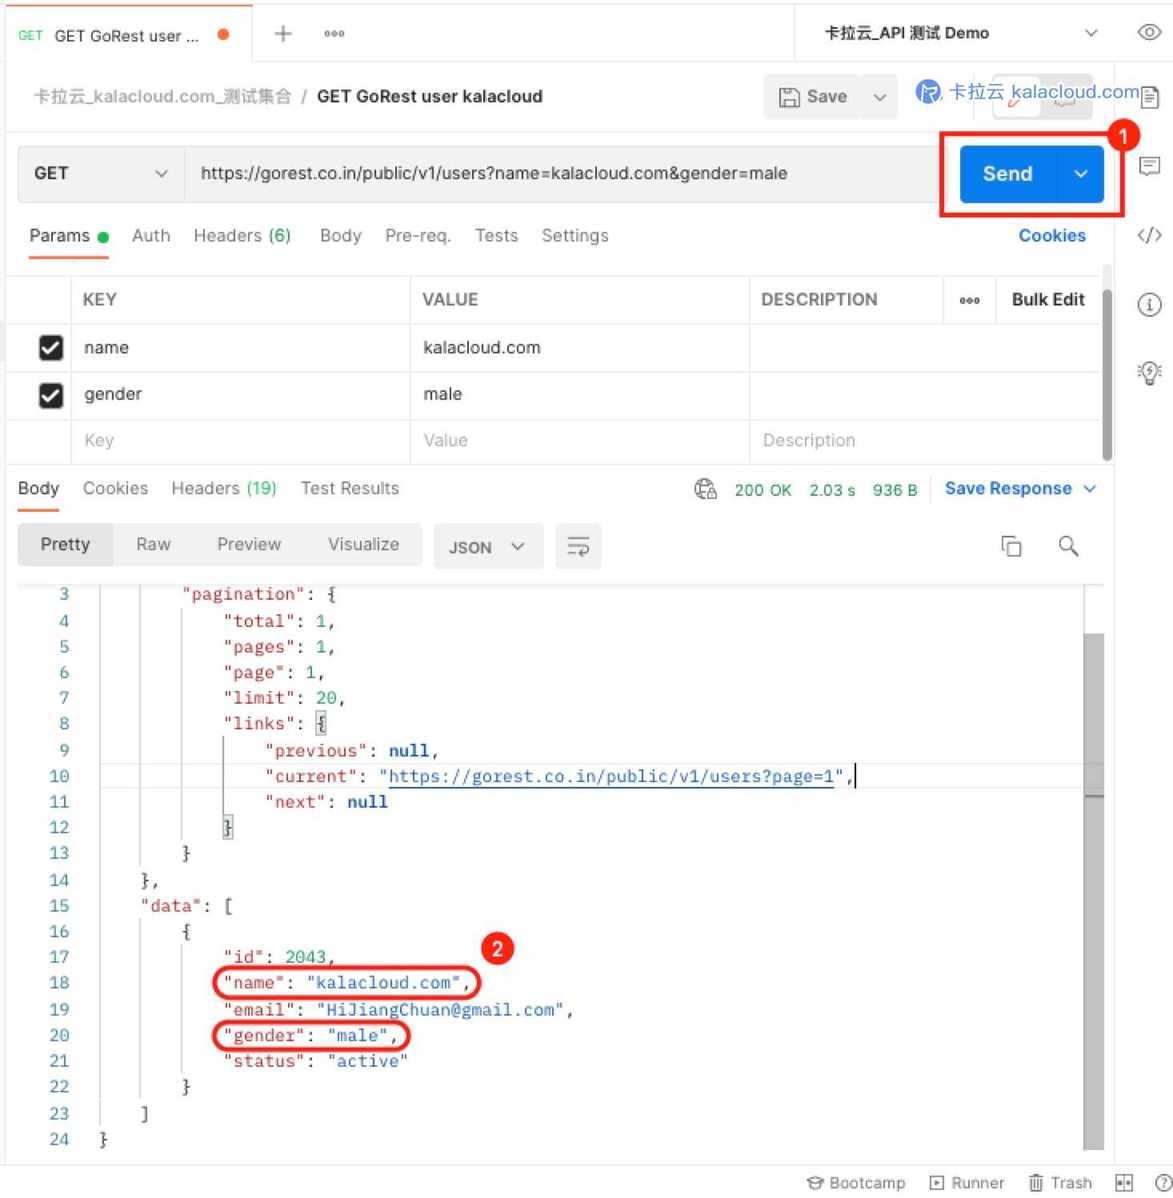Open the Cookies link

pyautogui.click(x=1051, y=236)
